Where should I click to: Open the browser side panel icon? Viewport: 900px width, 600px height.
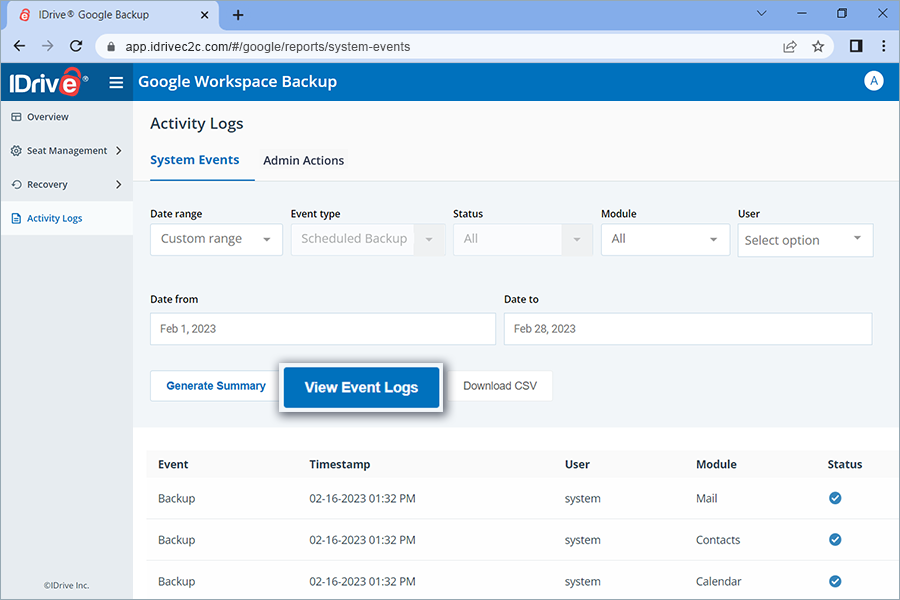click(856, 46)
